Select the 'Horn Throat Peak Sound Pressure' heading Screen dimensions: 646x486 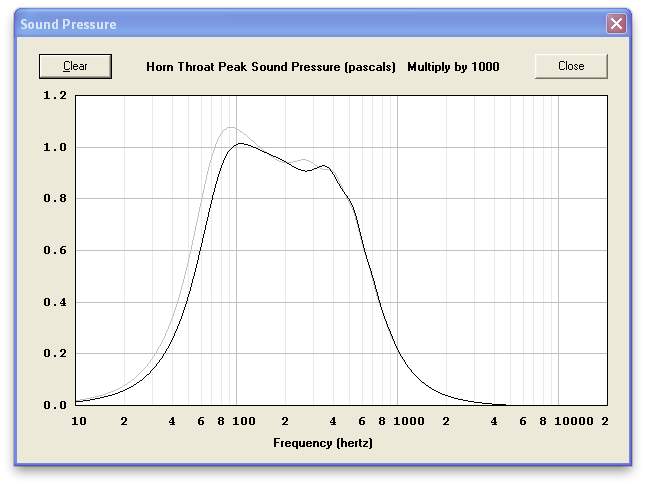coord(271,67)
